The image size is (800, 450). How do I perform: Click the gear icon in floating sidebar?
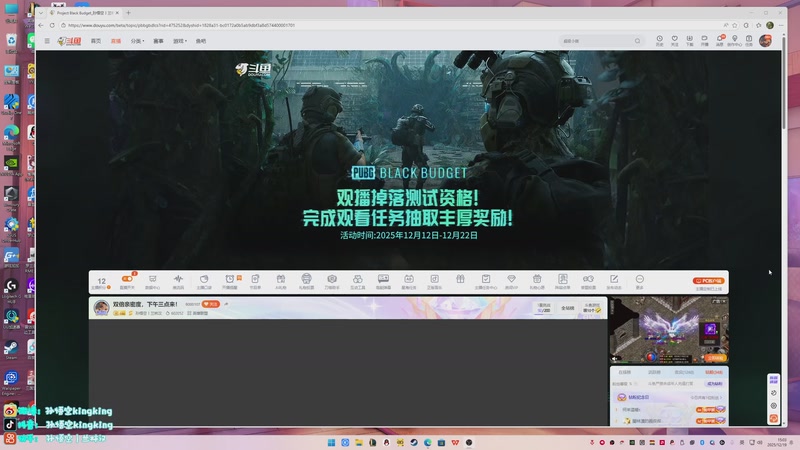point(773,406)
